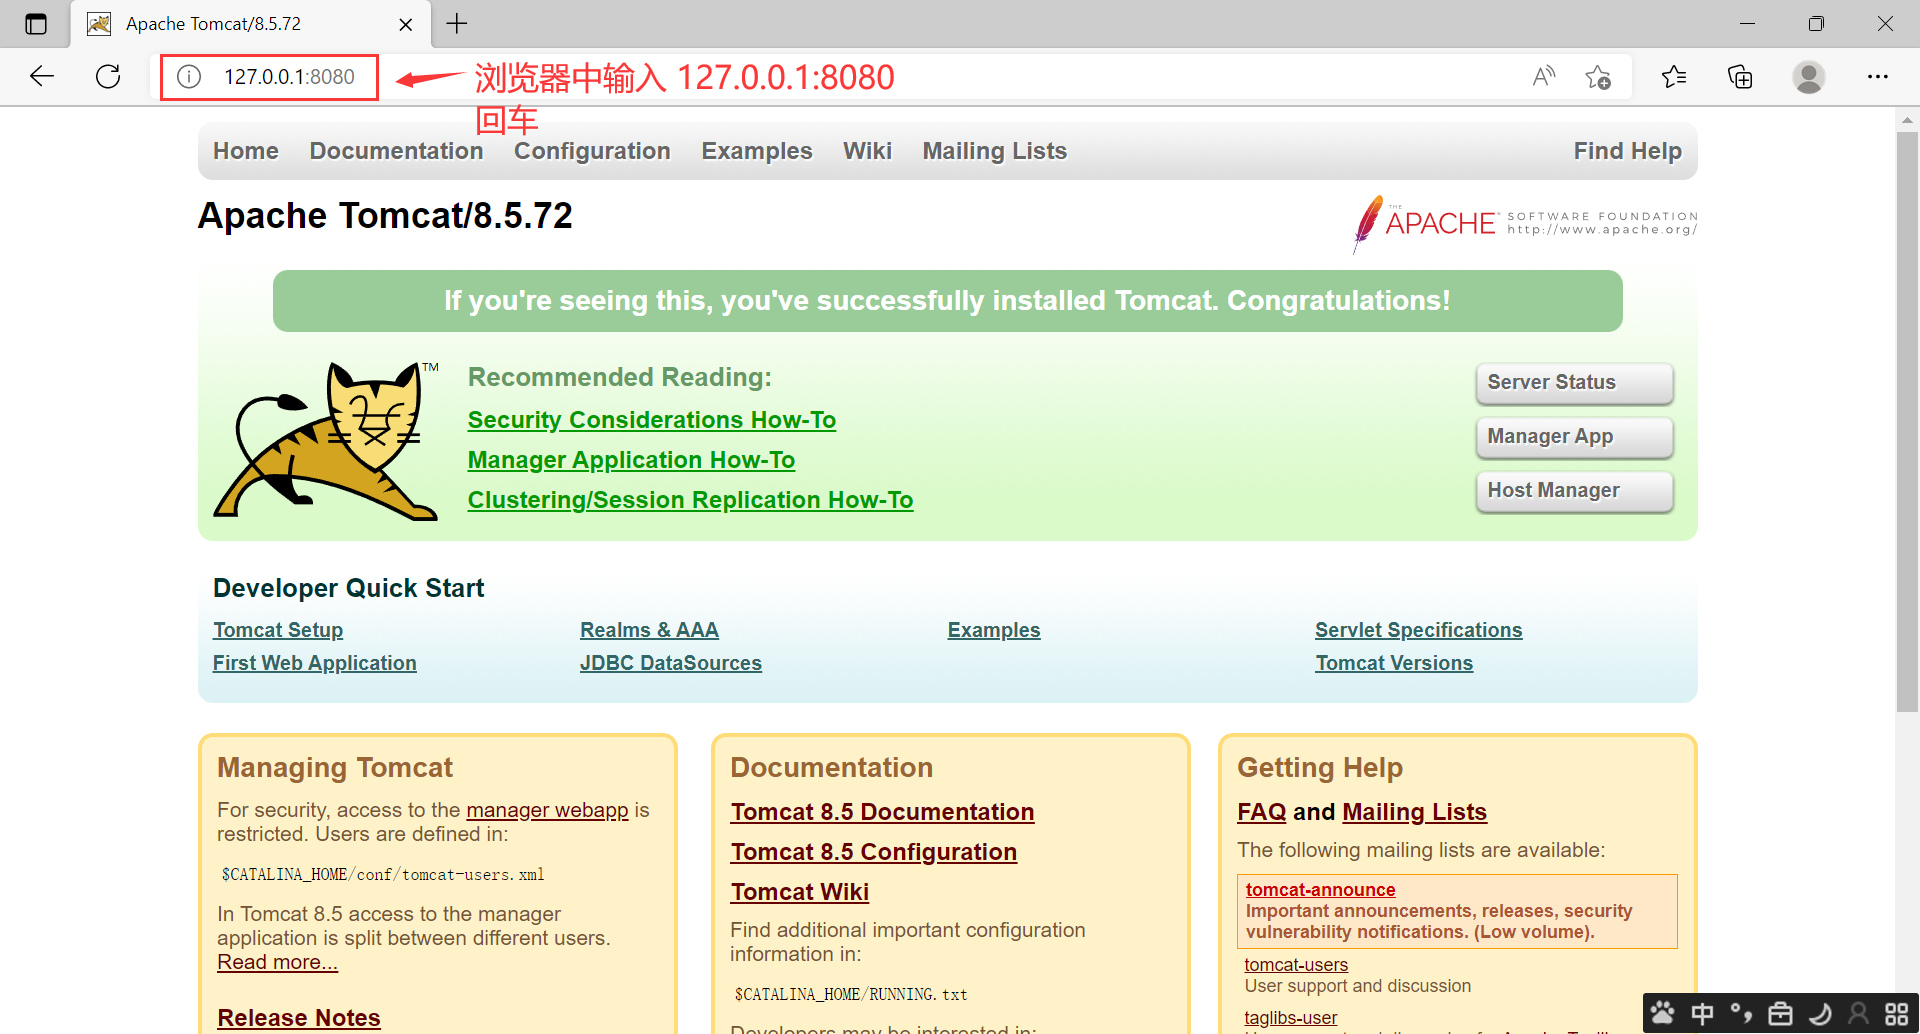Screen dimensions: 1920x1034
Task: Click the address bar showing 127.0.0.1:8080
Action: click(289, 77)
